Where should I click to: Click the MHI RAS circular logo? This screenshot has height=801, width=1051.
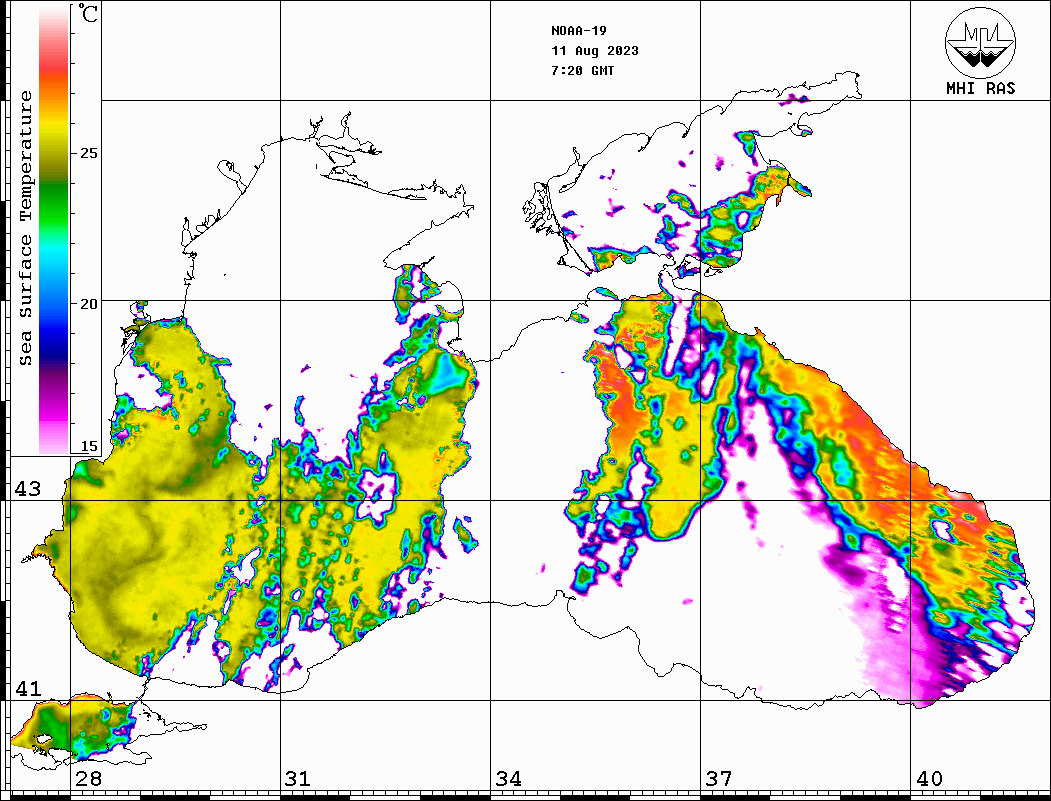point(981,42)
